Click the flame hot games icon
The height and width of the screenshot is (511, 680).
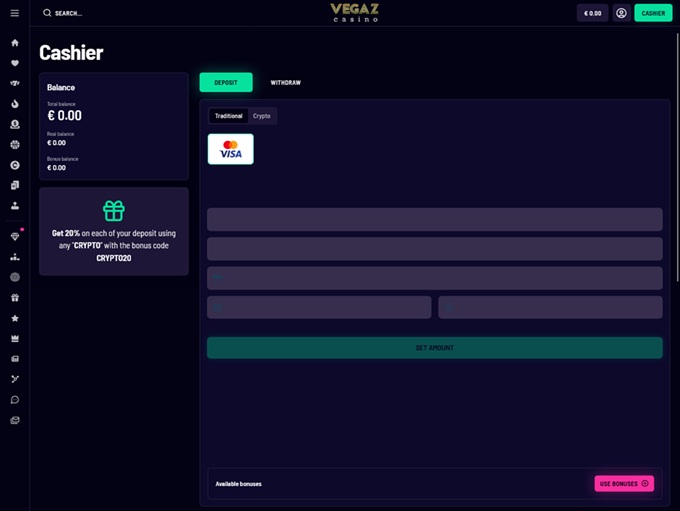coord(15,104)
